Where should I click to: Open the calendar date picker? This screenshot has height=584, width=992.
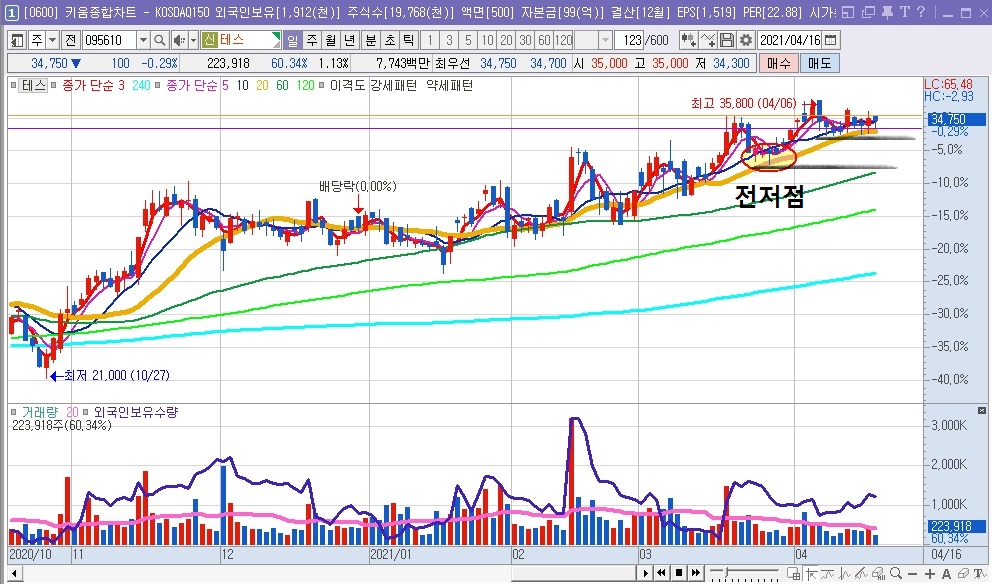(x=831, y=40)
